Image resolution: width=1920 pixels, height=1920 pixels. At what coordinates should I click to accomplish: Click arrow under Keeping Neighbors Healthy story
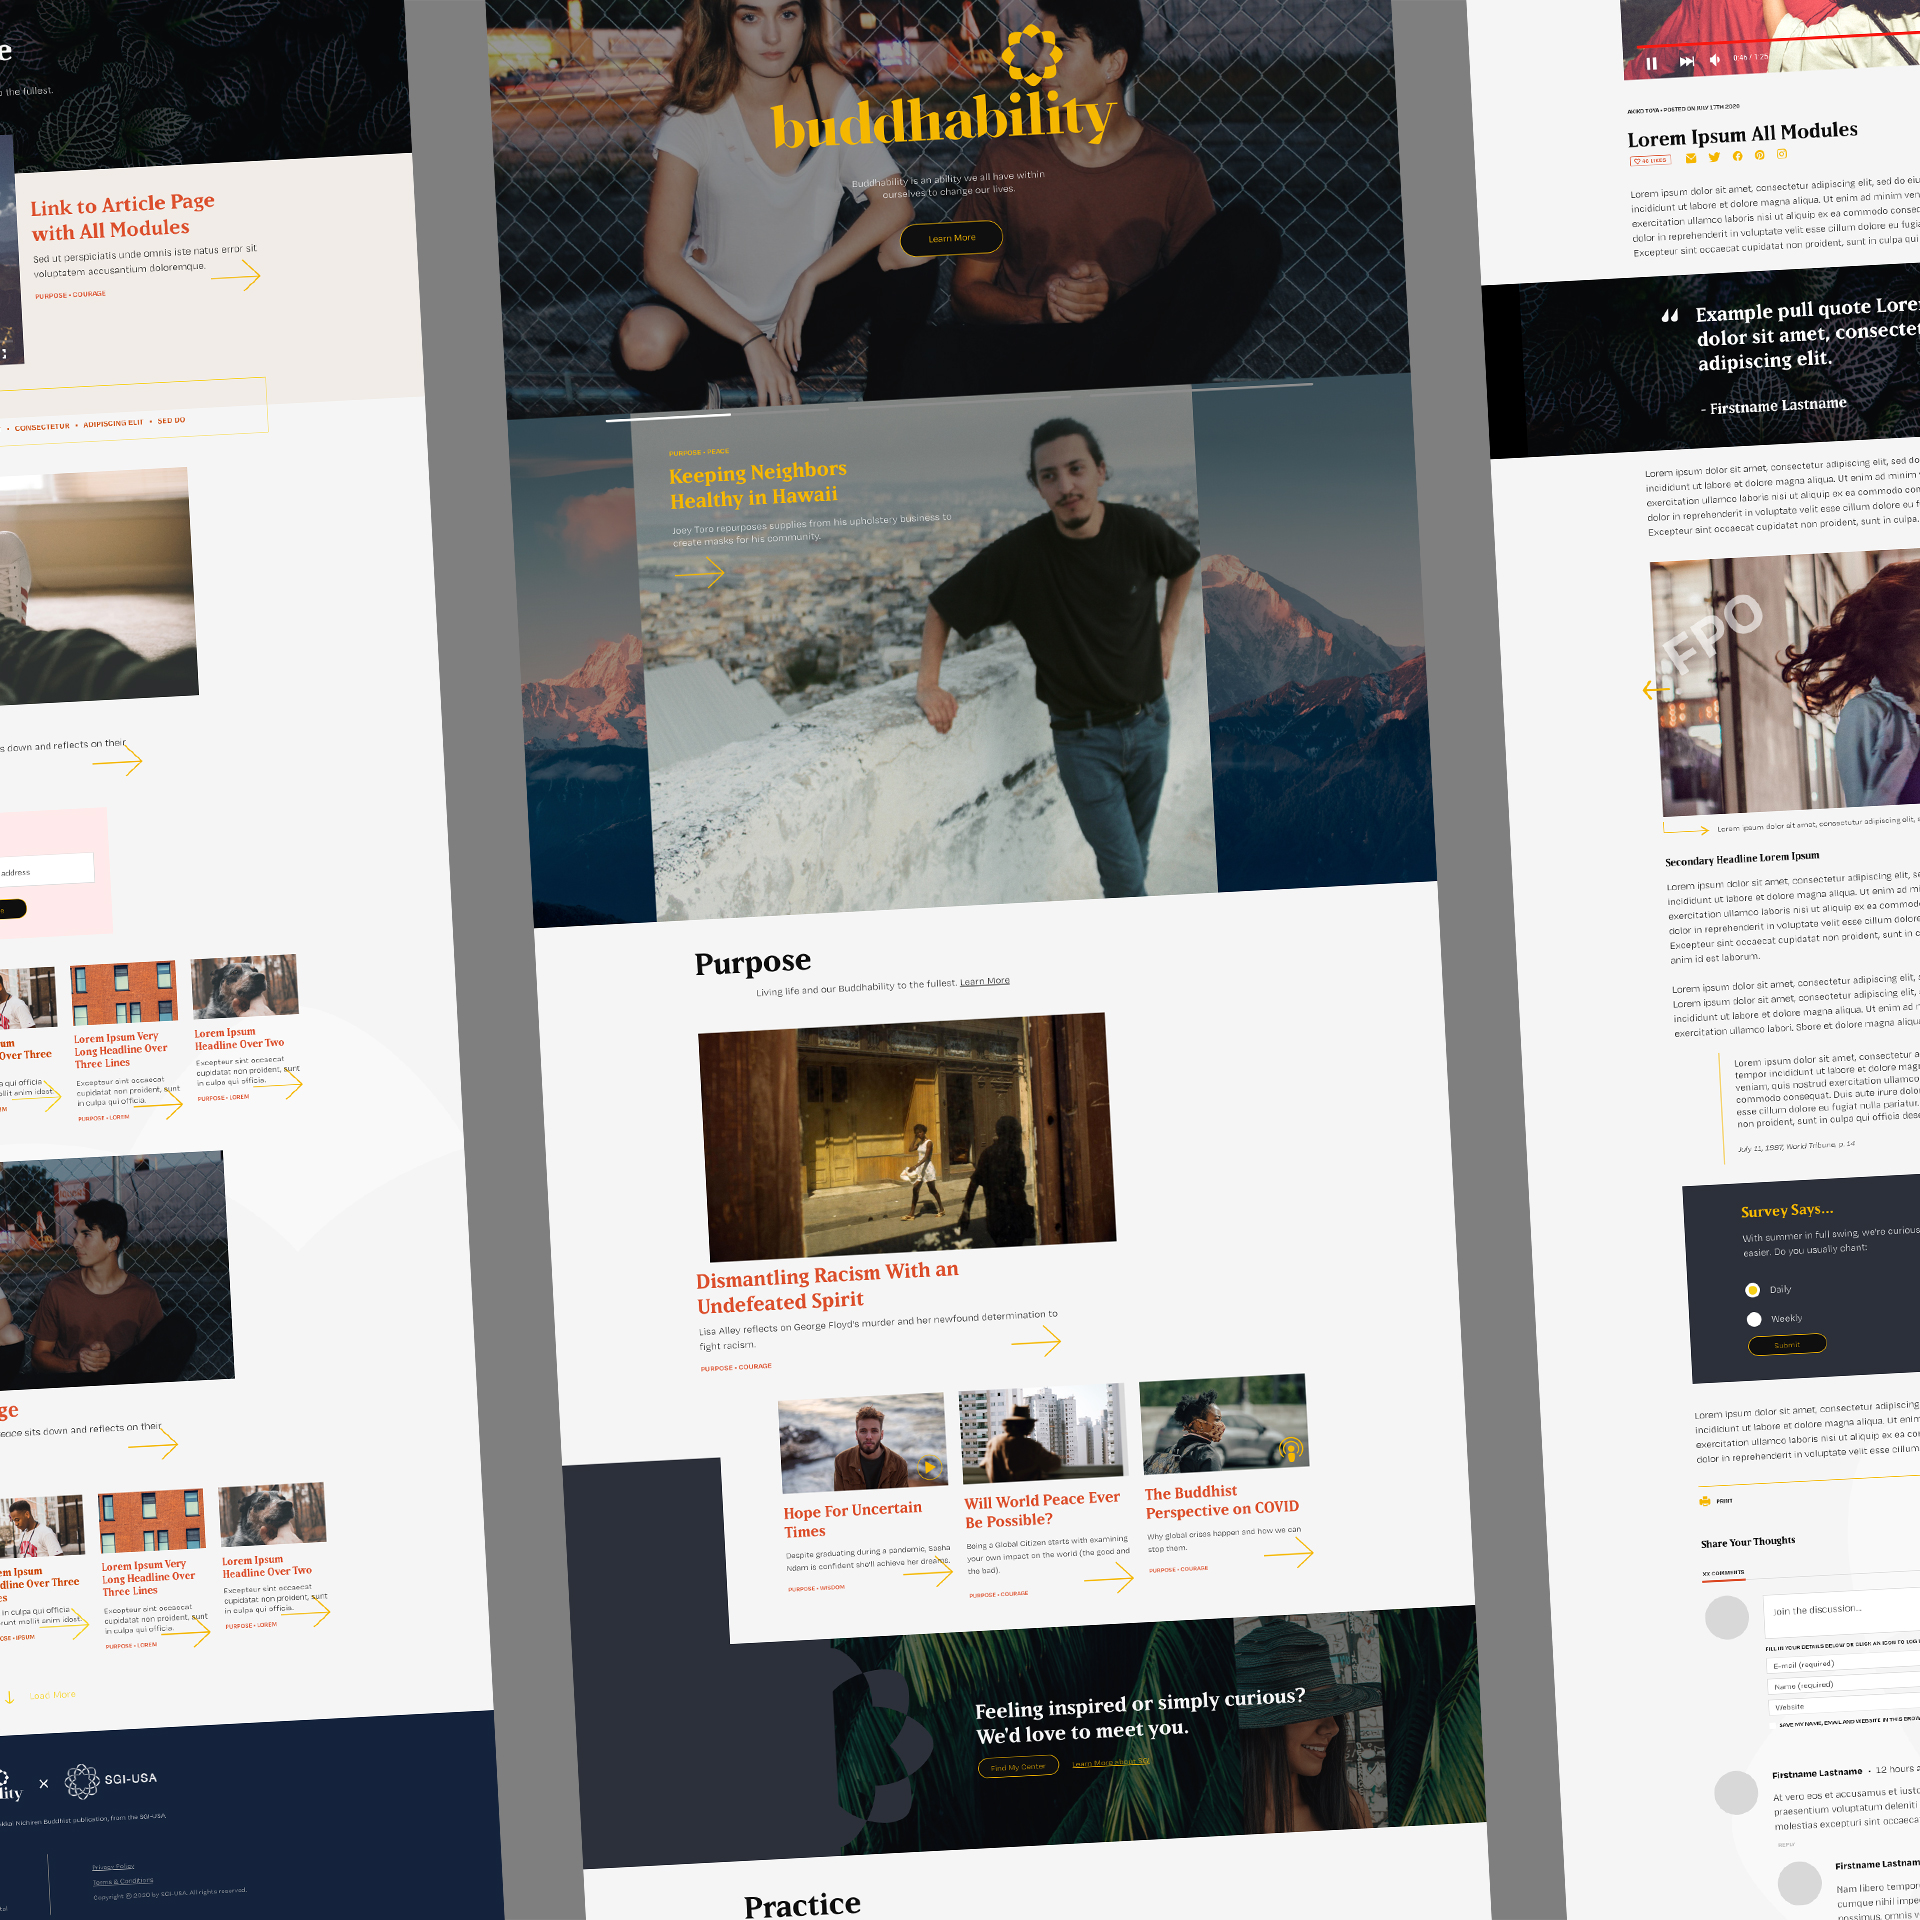click(700, 574)
